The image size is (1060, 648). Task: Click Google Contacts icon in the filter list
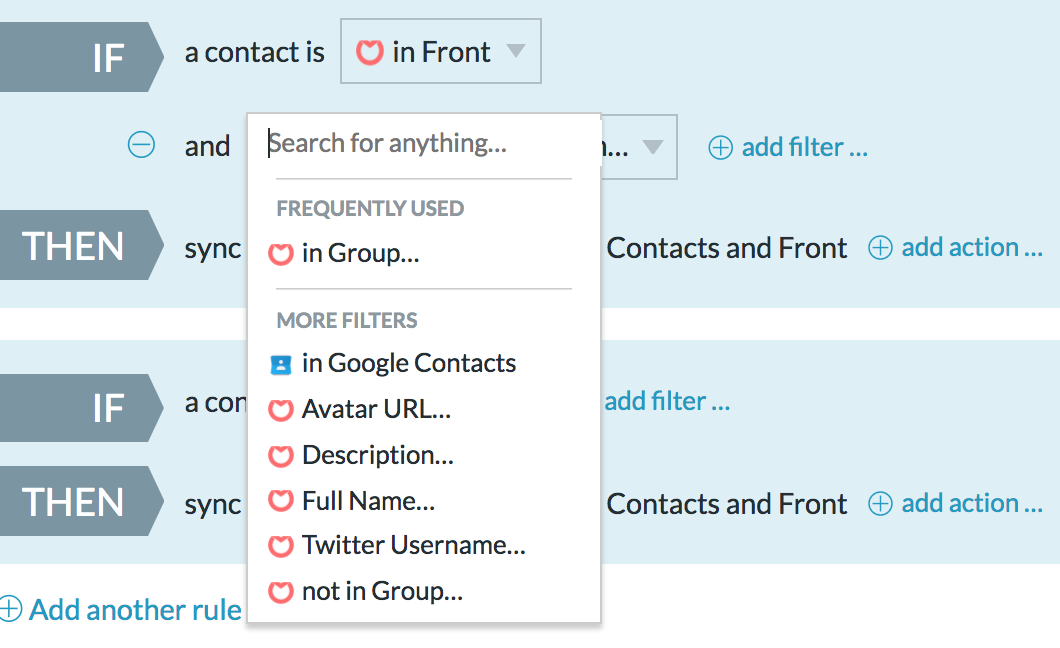(281, 365)
